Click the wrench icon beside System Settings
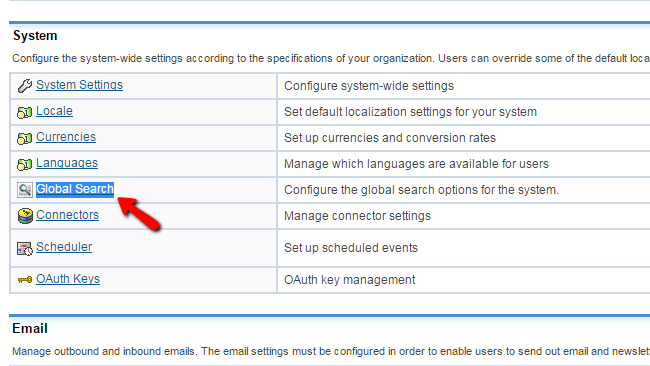Screen dimensions: 650x366 click(24, 86)
